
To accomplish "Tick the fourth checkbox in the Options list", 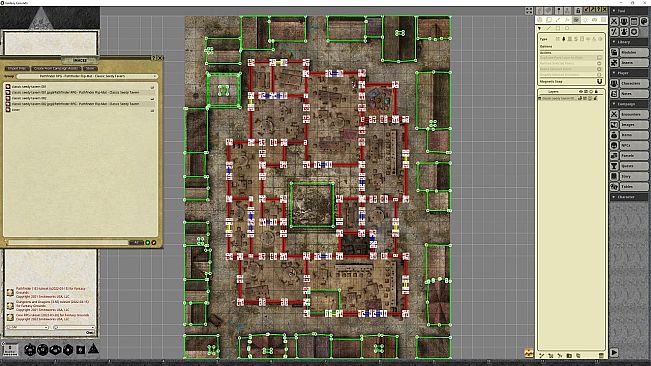I will click(599, 75).
